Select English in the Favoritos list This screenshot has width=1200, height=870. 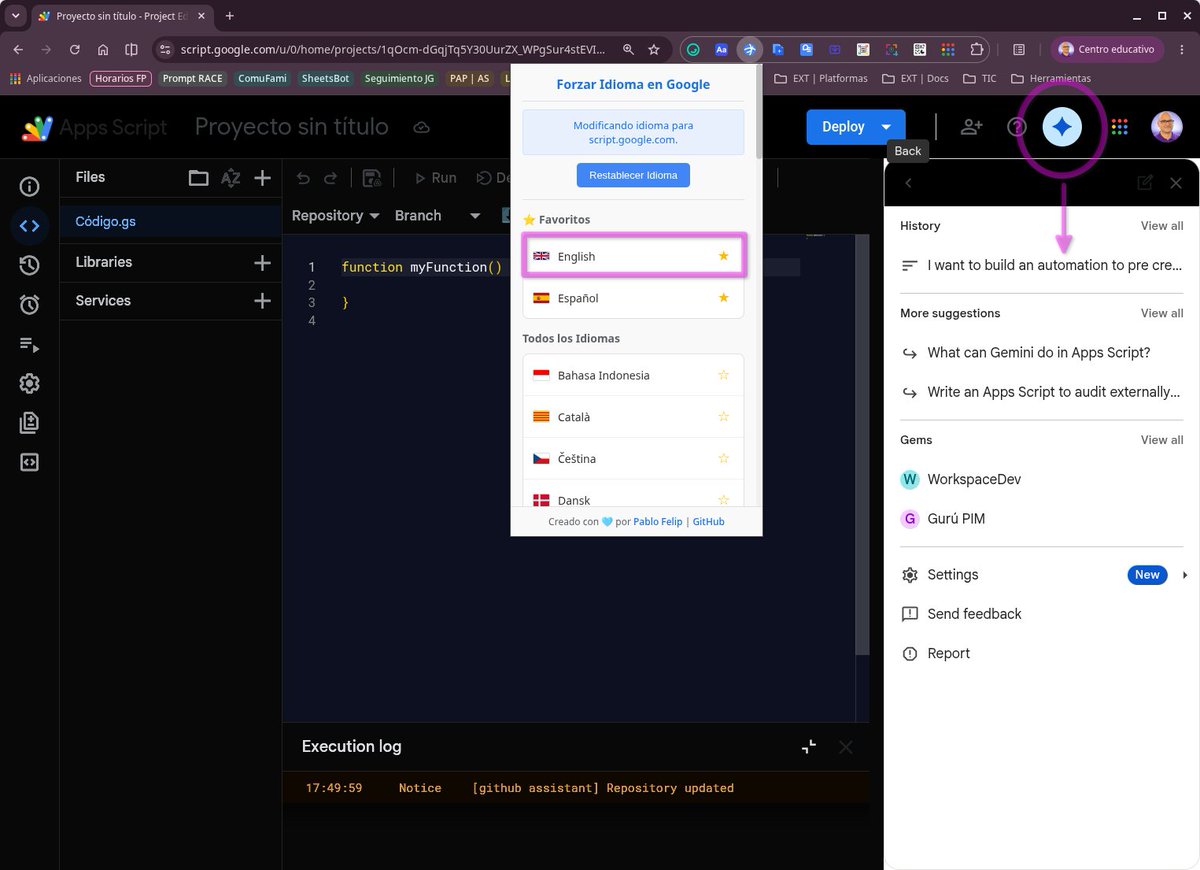tap(633, 257)
